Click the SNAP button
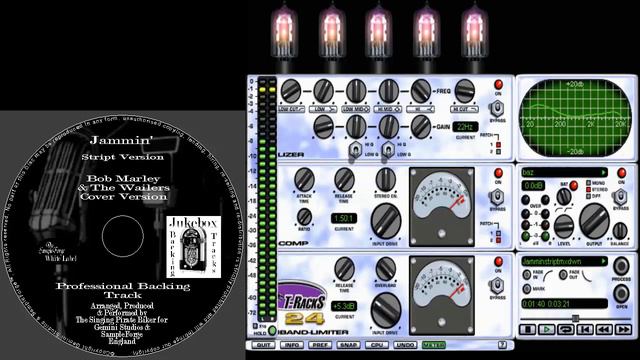The height and width of the screenshot is (360, 640). coord(348,345)
